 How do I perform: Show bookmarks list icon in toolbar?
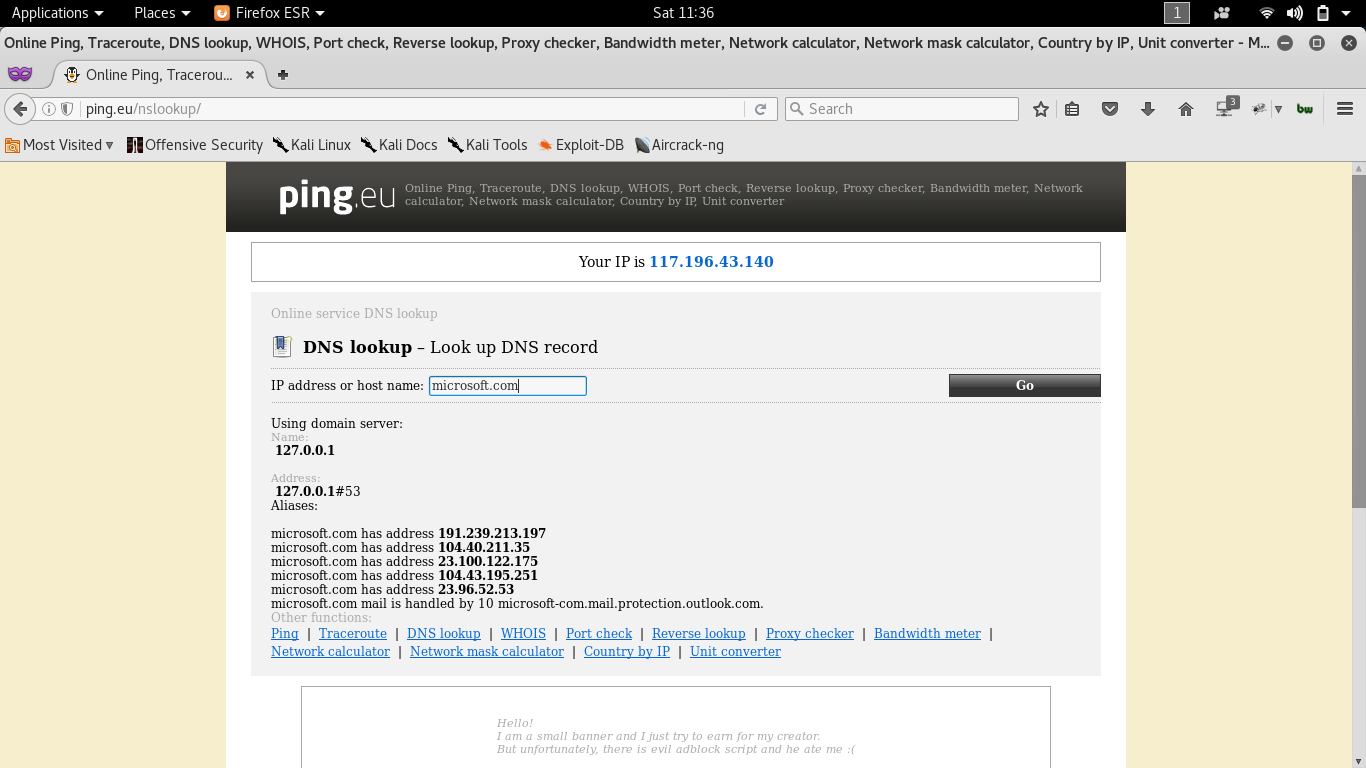1072,109
